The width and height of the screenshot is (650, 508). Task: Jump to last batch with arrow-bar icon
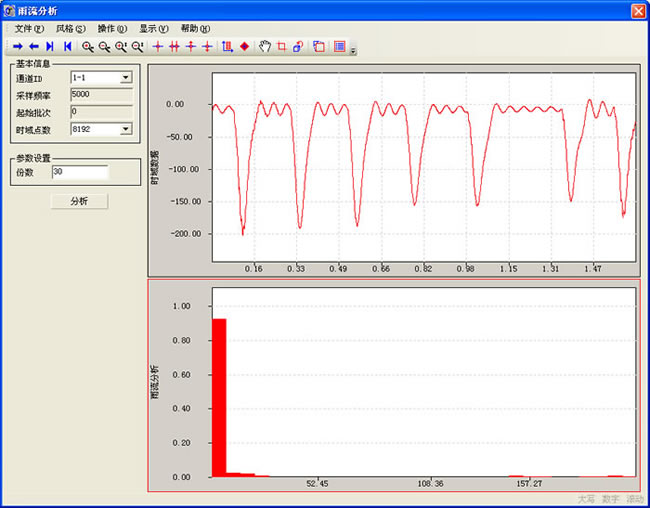(50, 46)
